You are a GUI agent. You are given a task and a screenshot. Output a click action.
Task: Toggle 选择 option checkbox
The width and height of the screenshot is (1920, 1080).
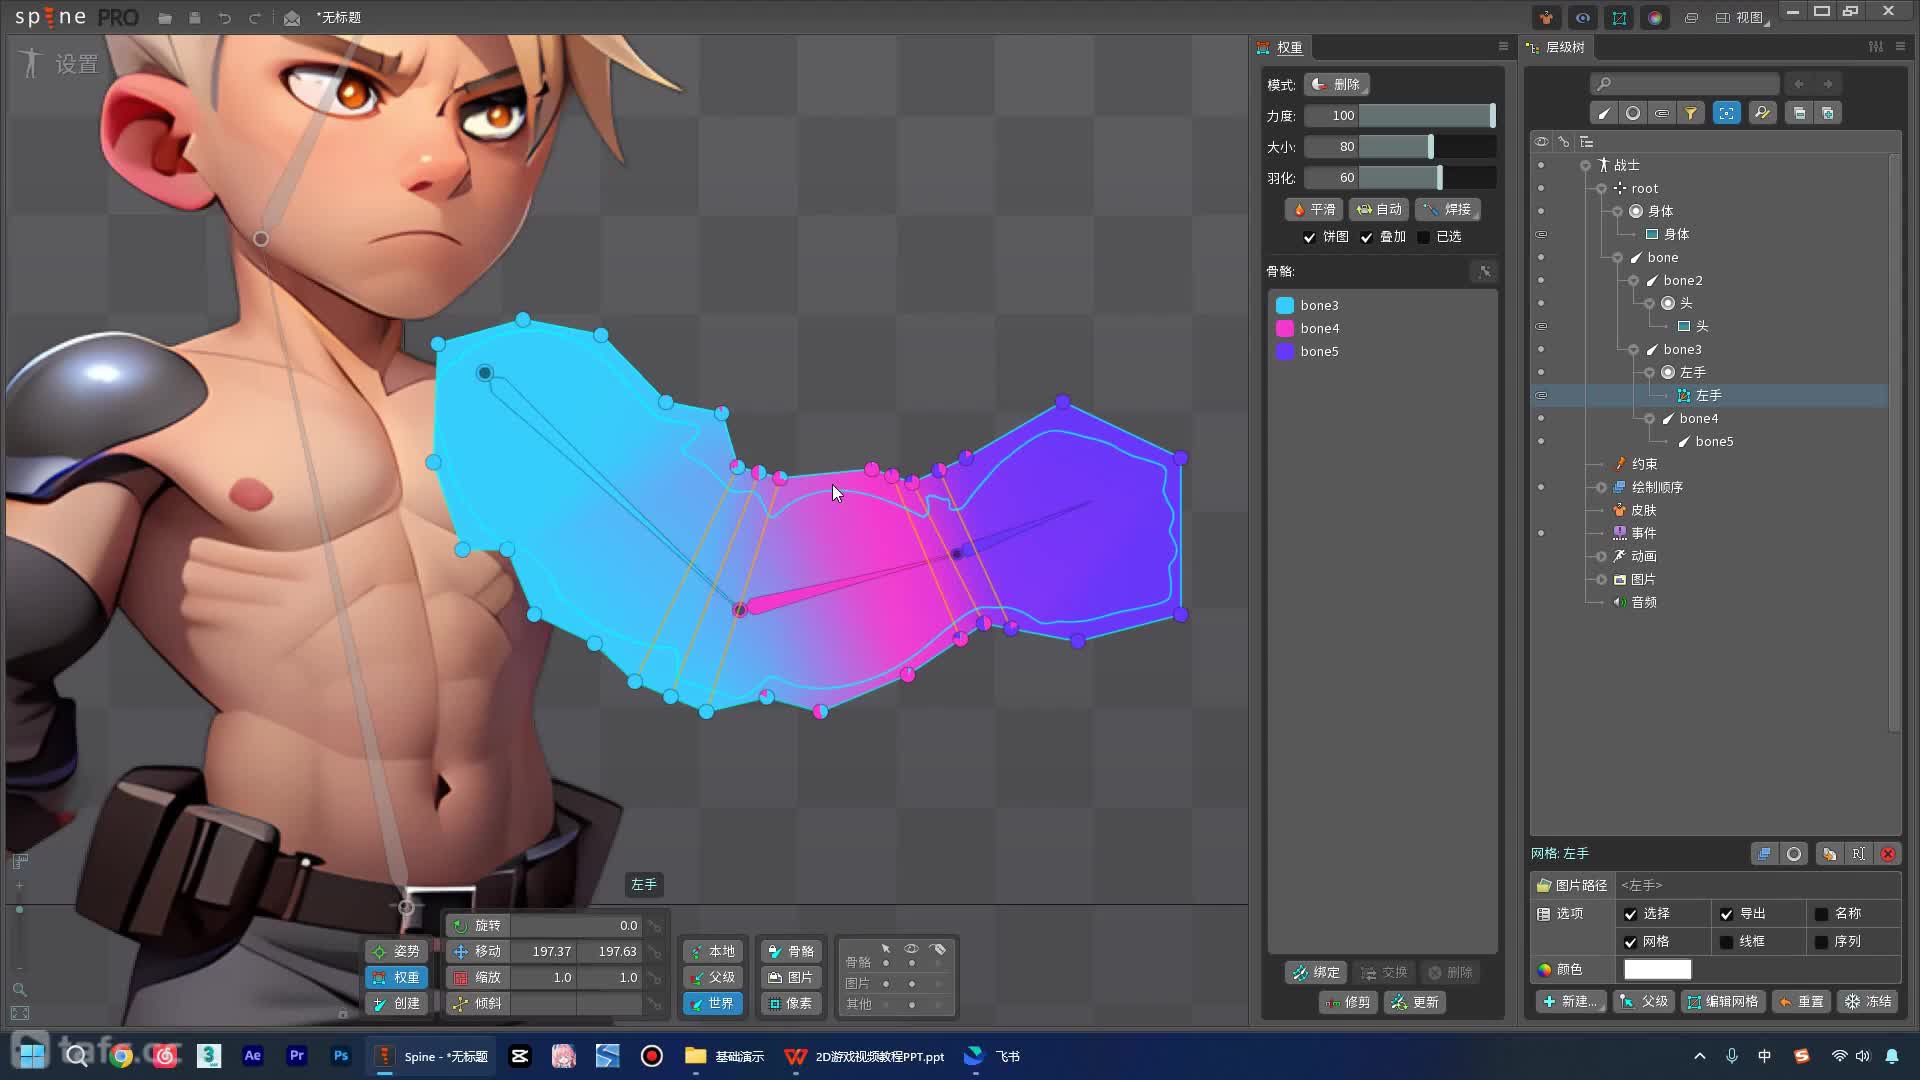pos(1630,914)
